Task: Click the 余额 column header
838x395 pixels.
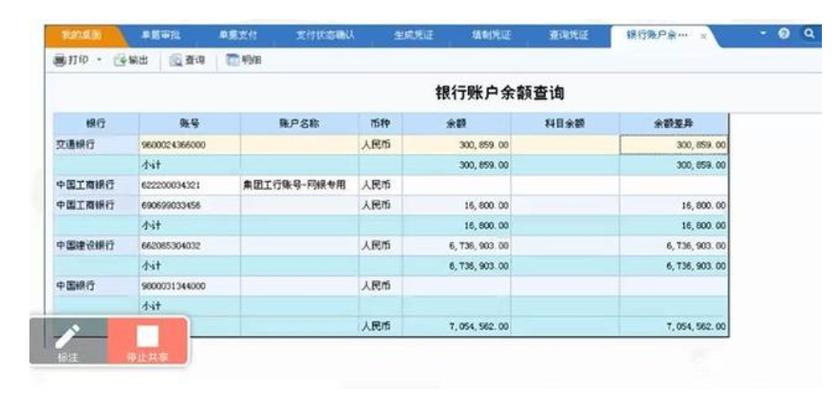Action: click(x=456, y=124)
